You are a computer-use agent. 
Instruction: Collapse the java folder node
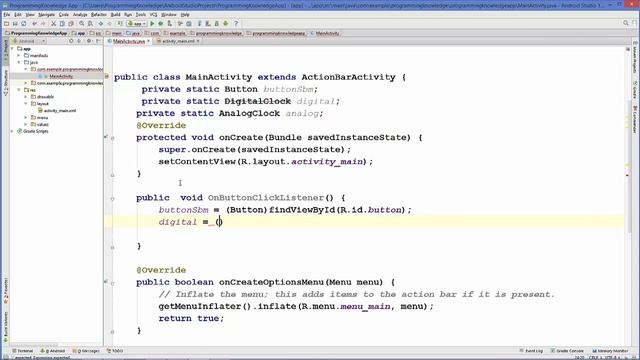(19, 62)
